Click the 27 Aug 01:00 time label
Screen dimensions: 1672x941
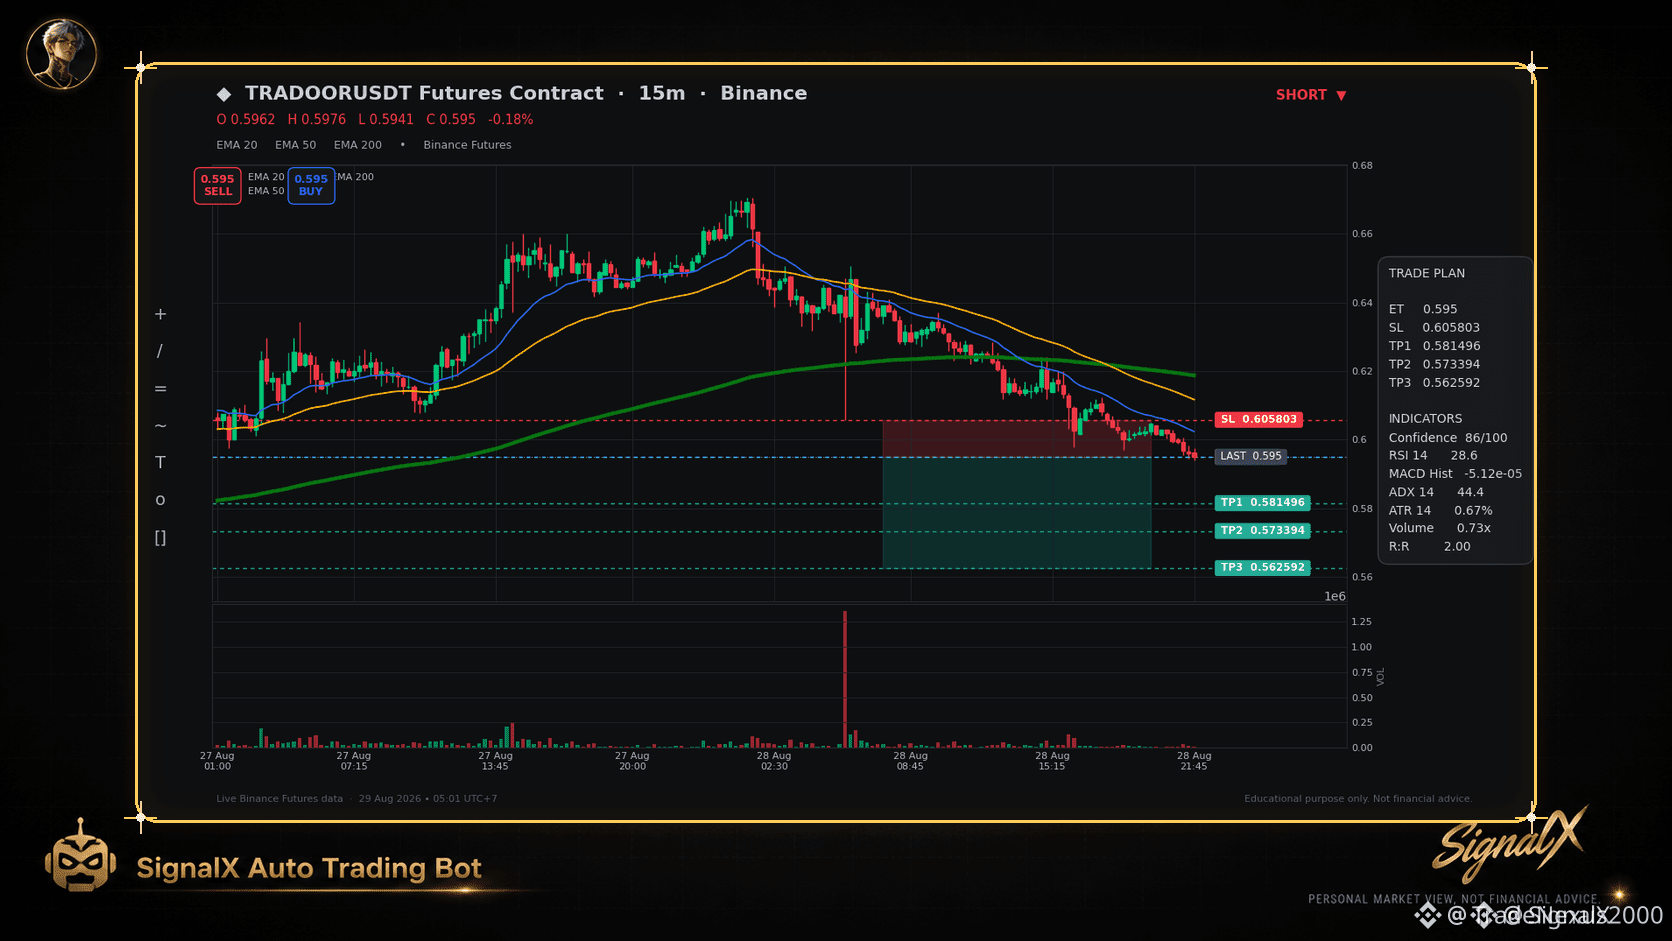(217, 761)
